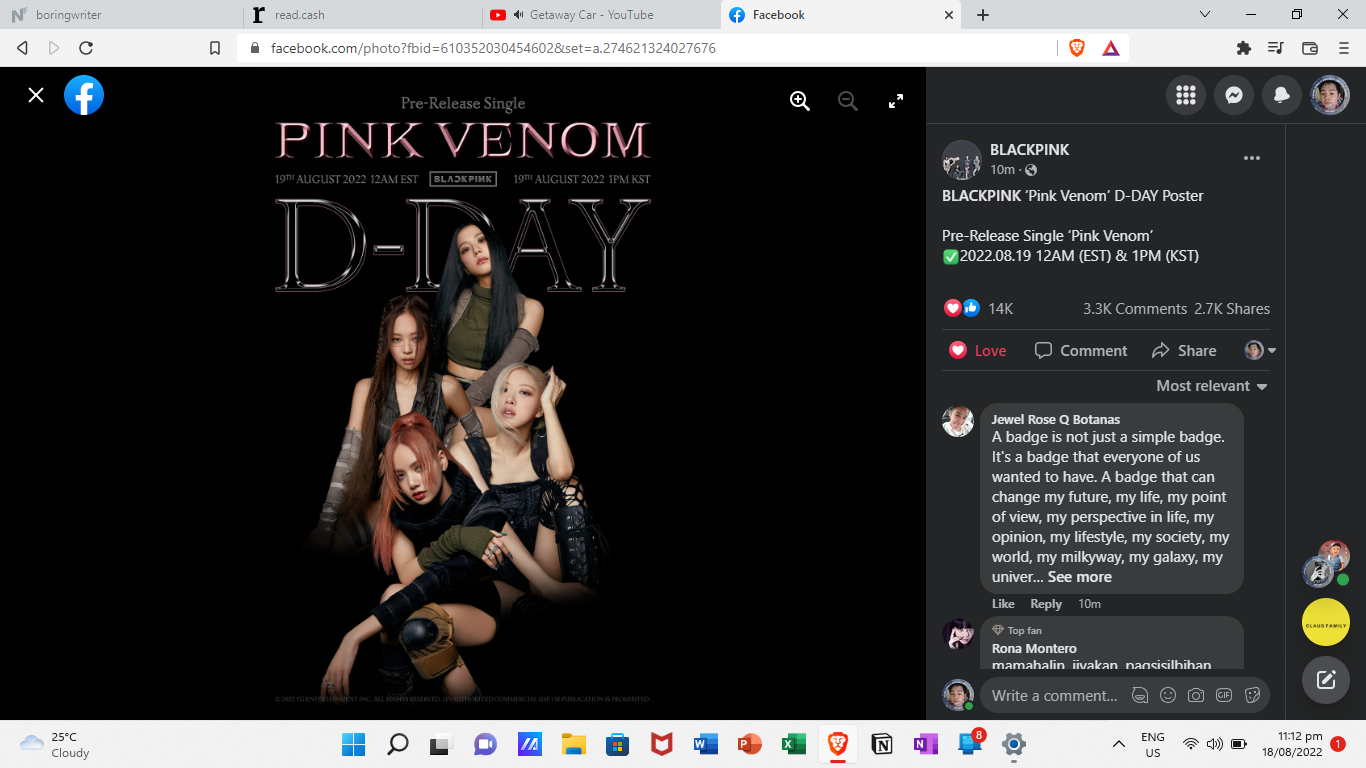Like Jewel Rose Q Botanas's comment
Screen dimensions: 1366x768
click(x=1003, y=604)
